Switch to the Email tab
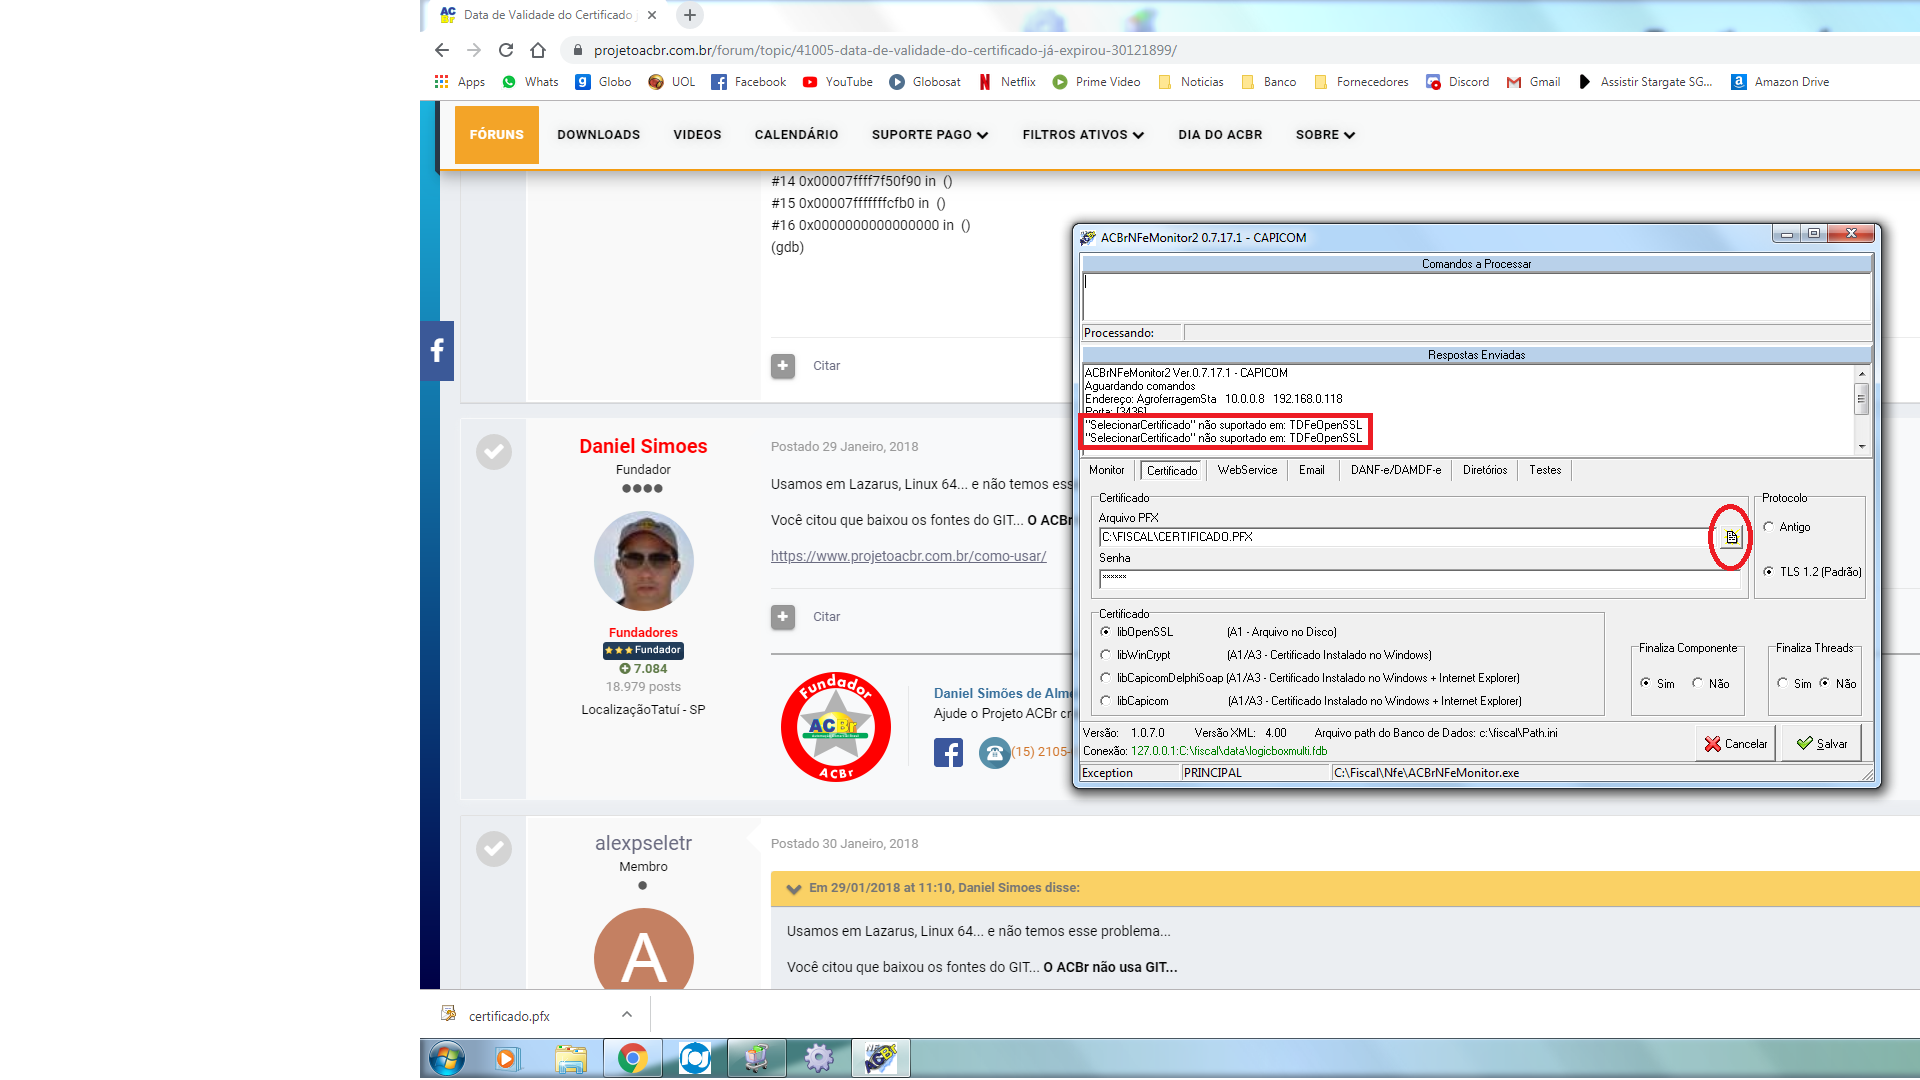The height and width of the screenshot is (1080, 1920). (1312, 470)
